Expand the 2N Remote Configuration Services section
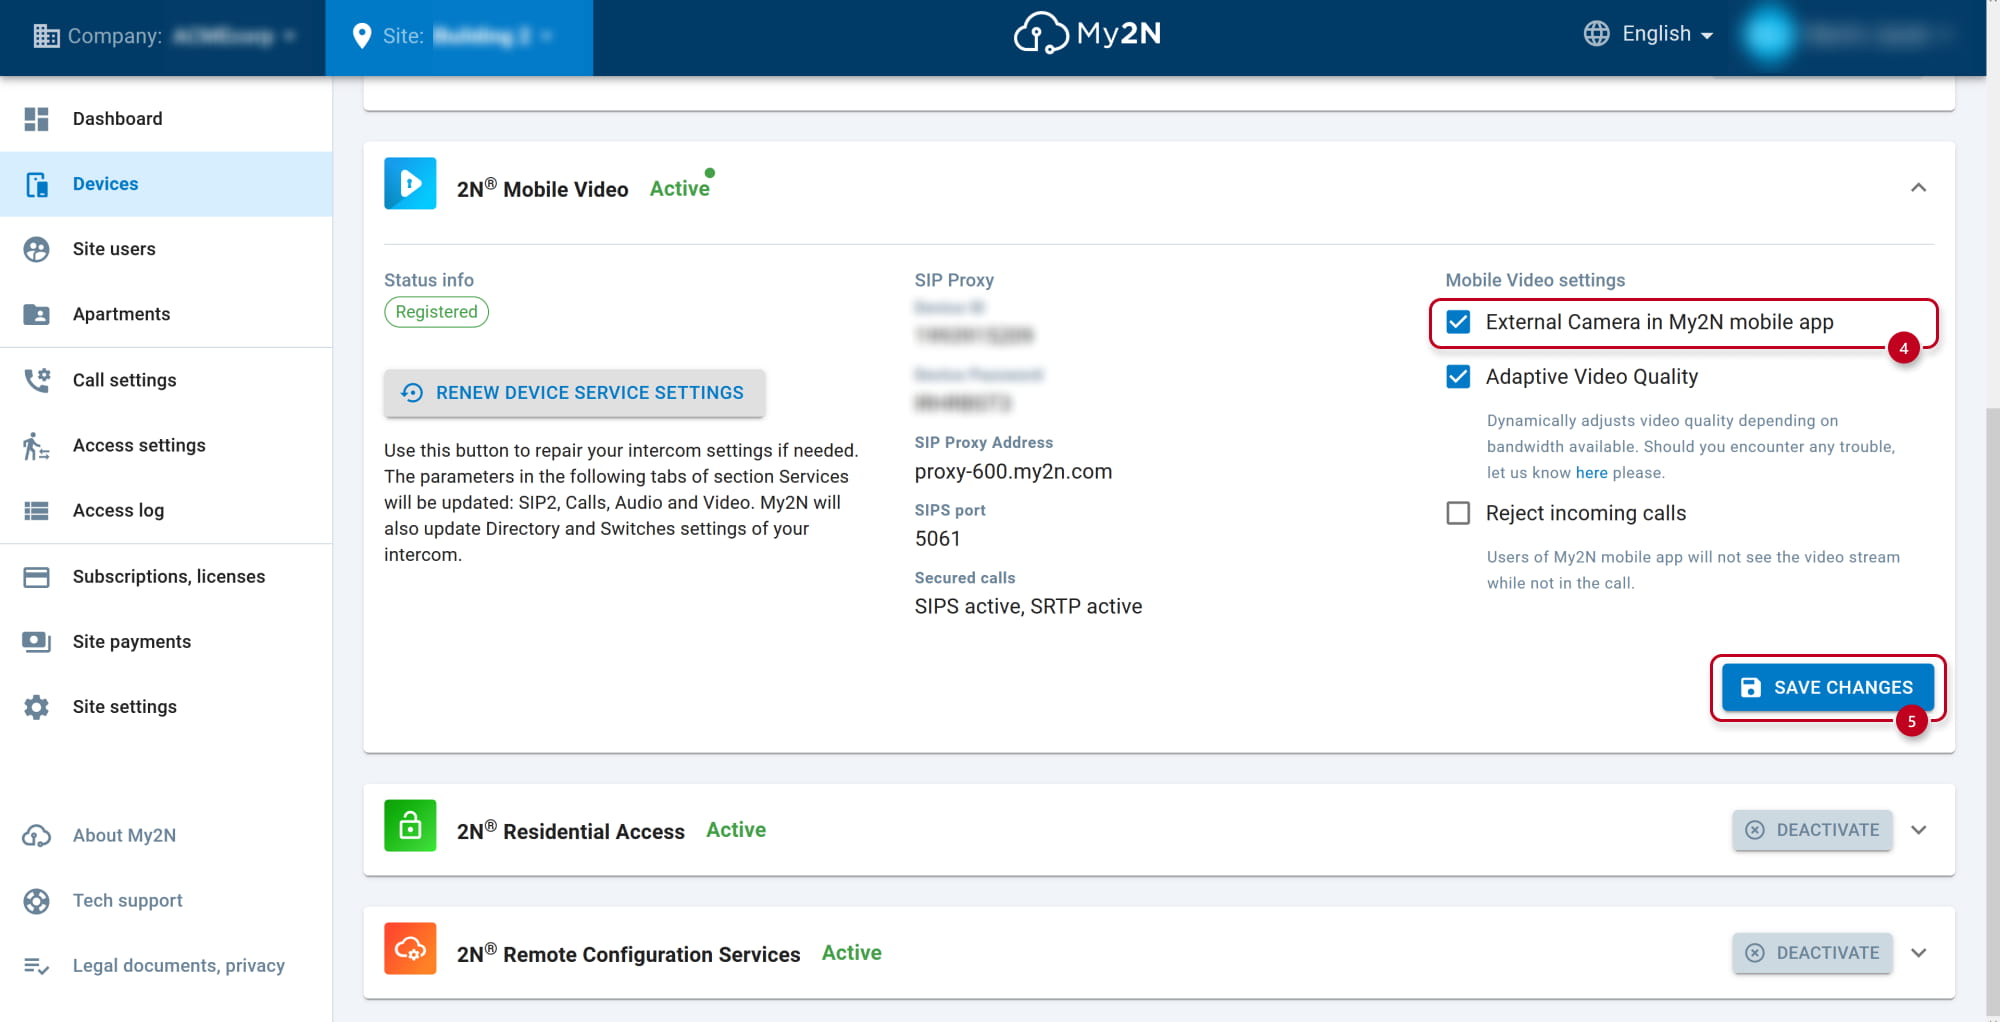2000x1022 pixels. (1918, 953)
